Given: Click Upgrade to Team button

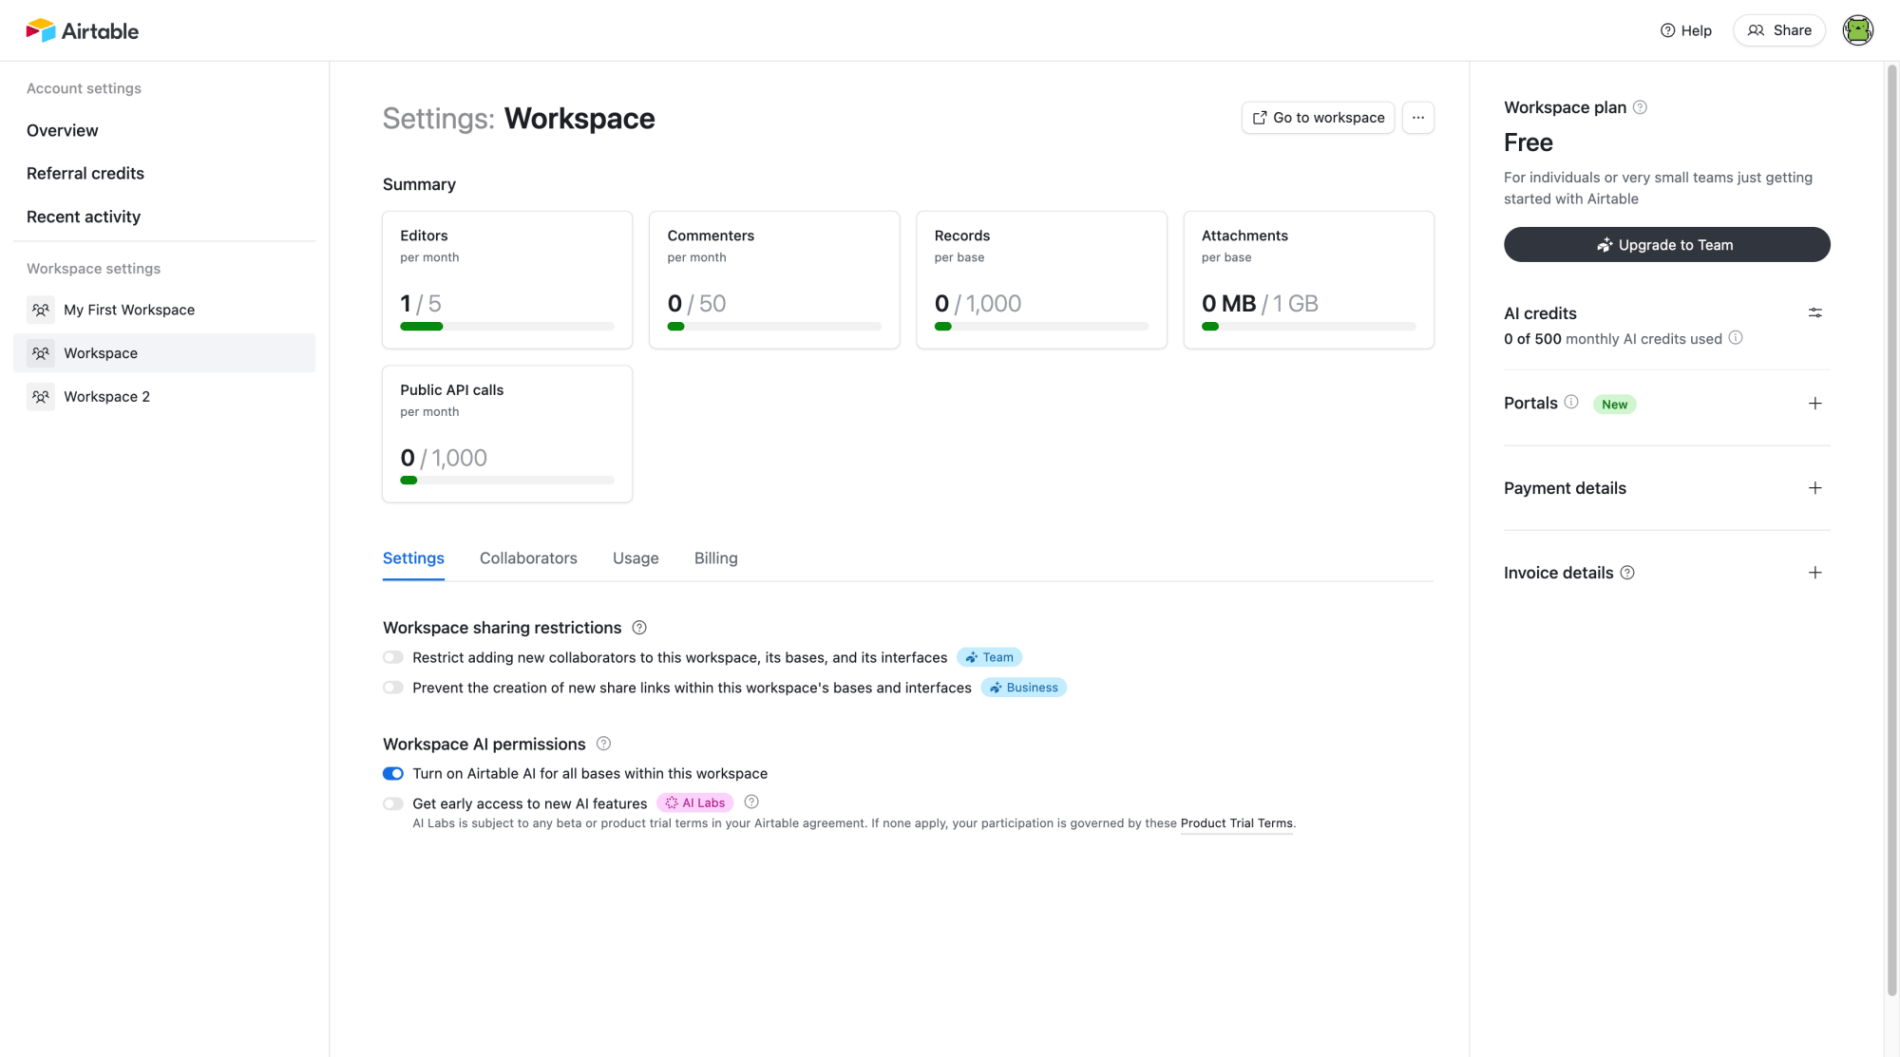Looking at the screenshot, I should 1666,245.
